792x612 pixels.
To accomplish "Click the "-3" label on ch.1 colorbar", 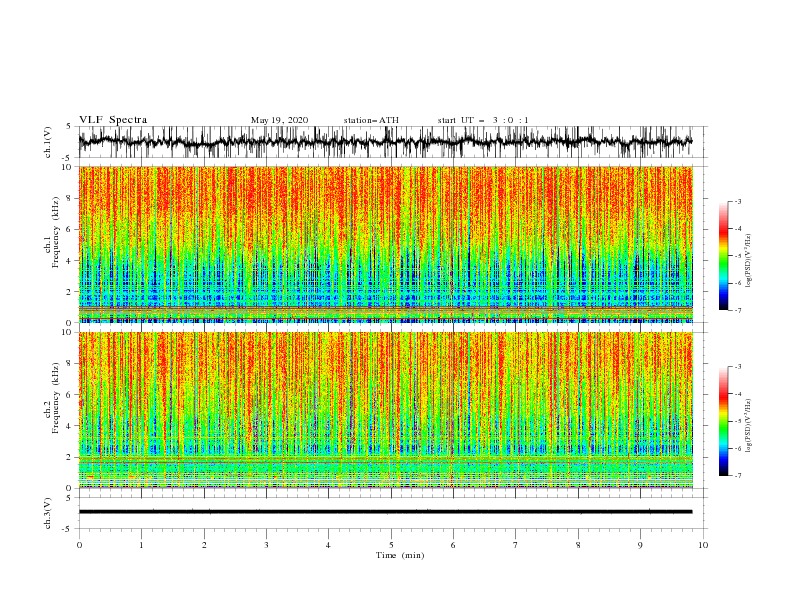I will pos(737,201).
